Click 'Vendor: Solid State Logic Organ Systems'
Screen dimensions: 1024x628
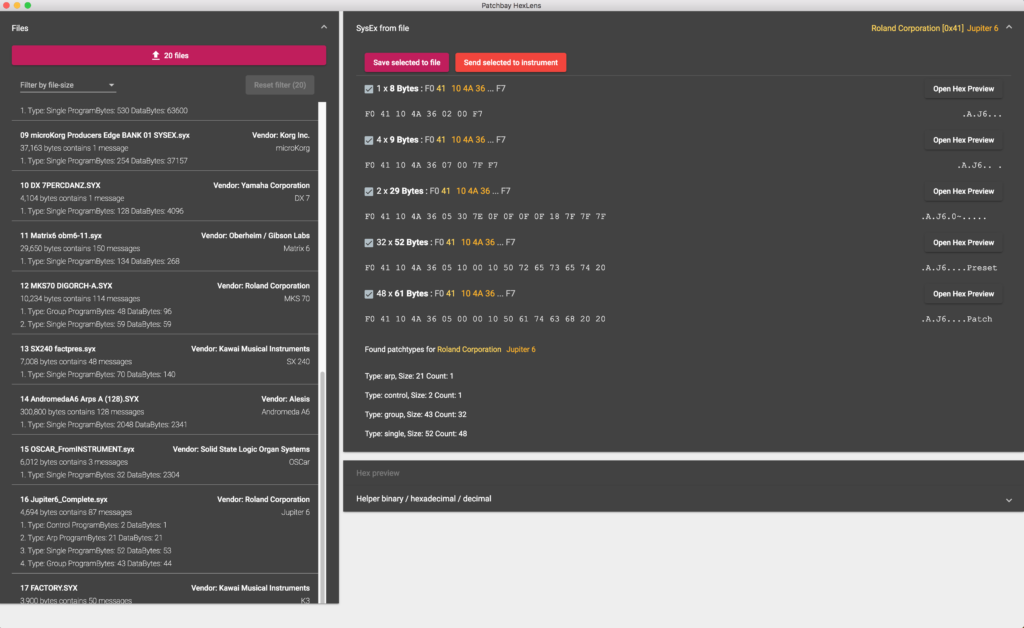pos(241,449)
